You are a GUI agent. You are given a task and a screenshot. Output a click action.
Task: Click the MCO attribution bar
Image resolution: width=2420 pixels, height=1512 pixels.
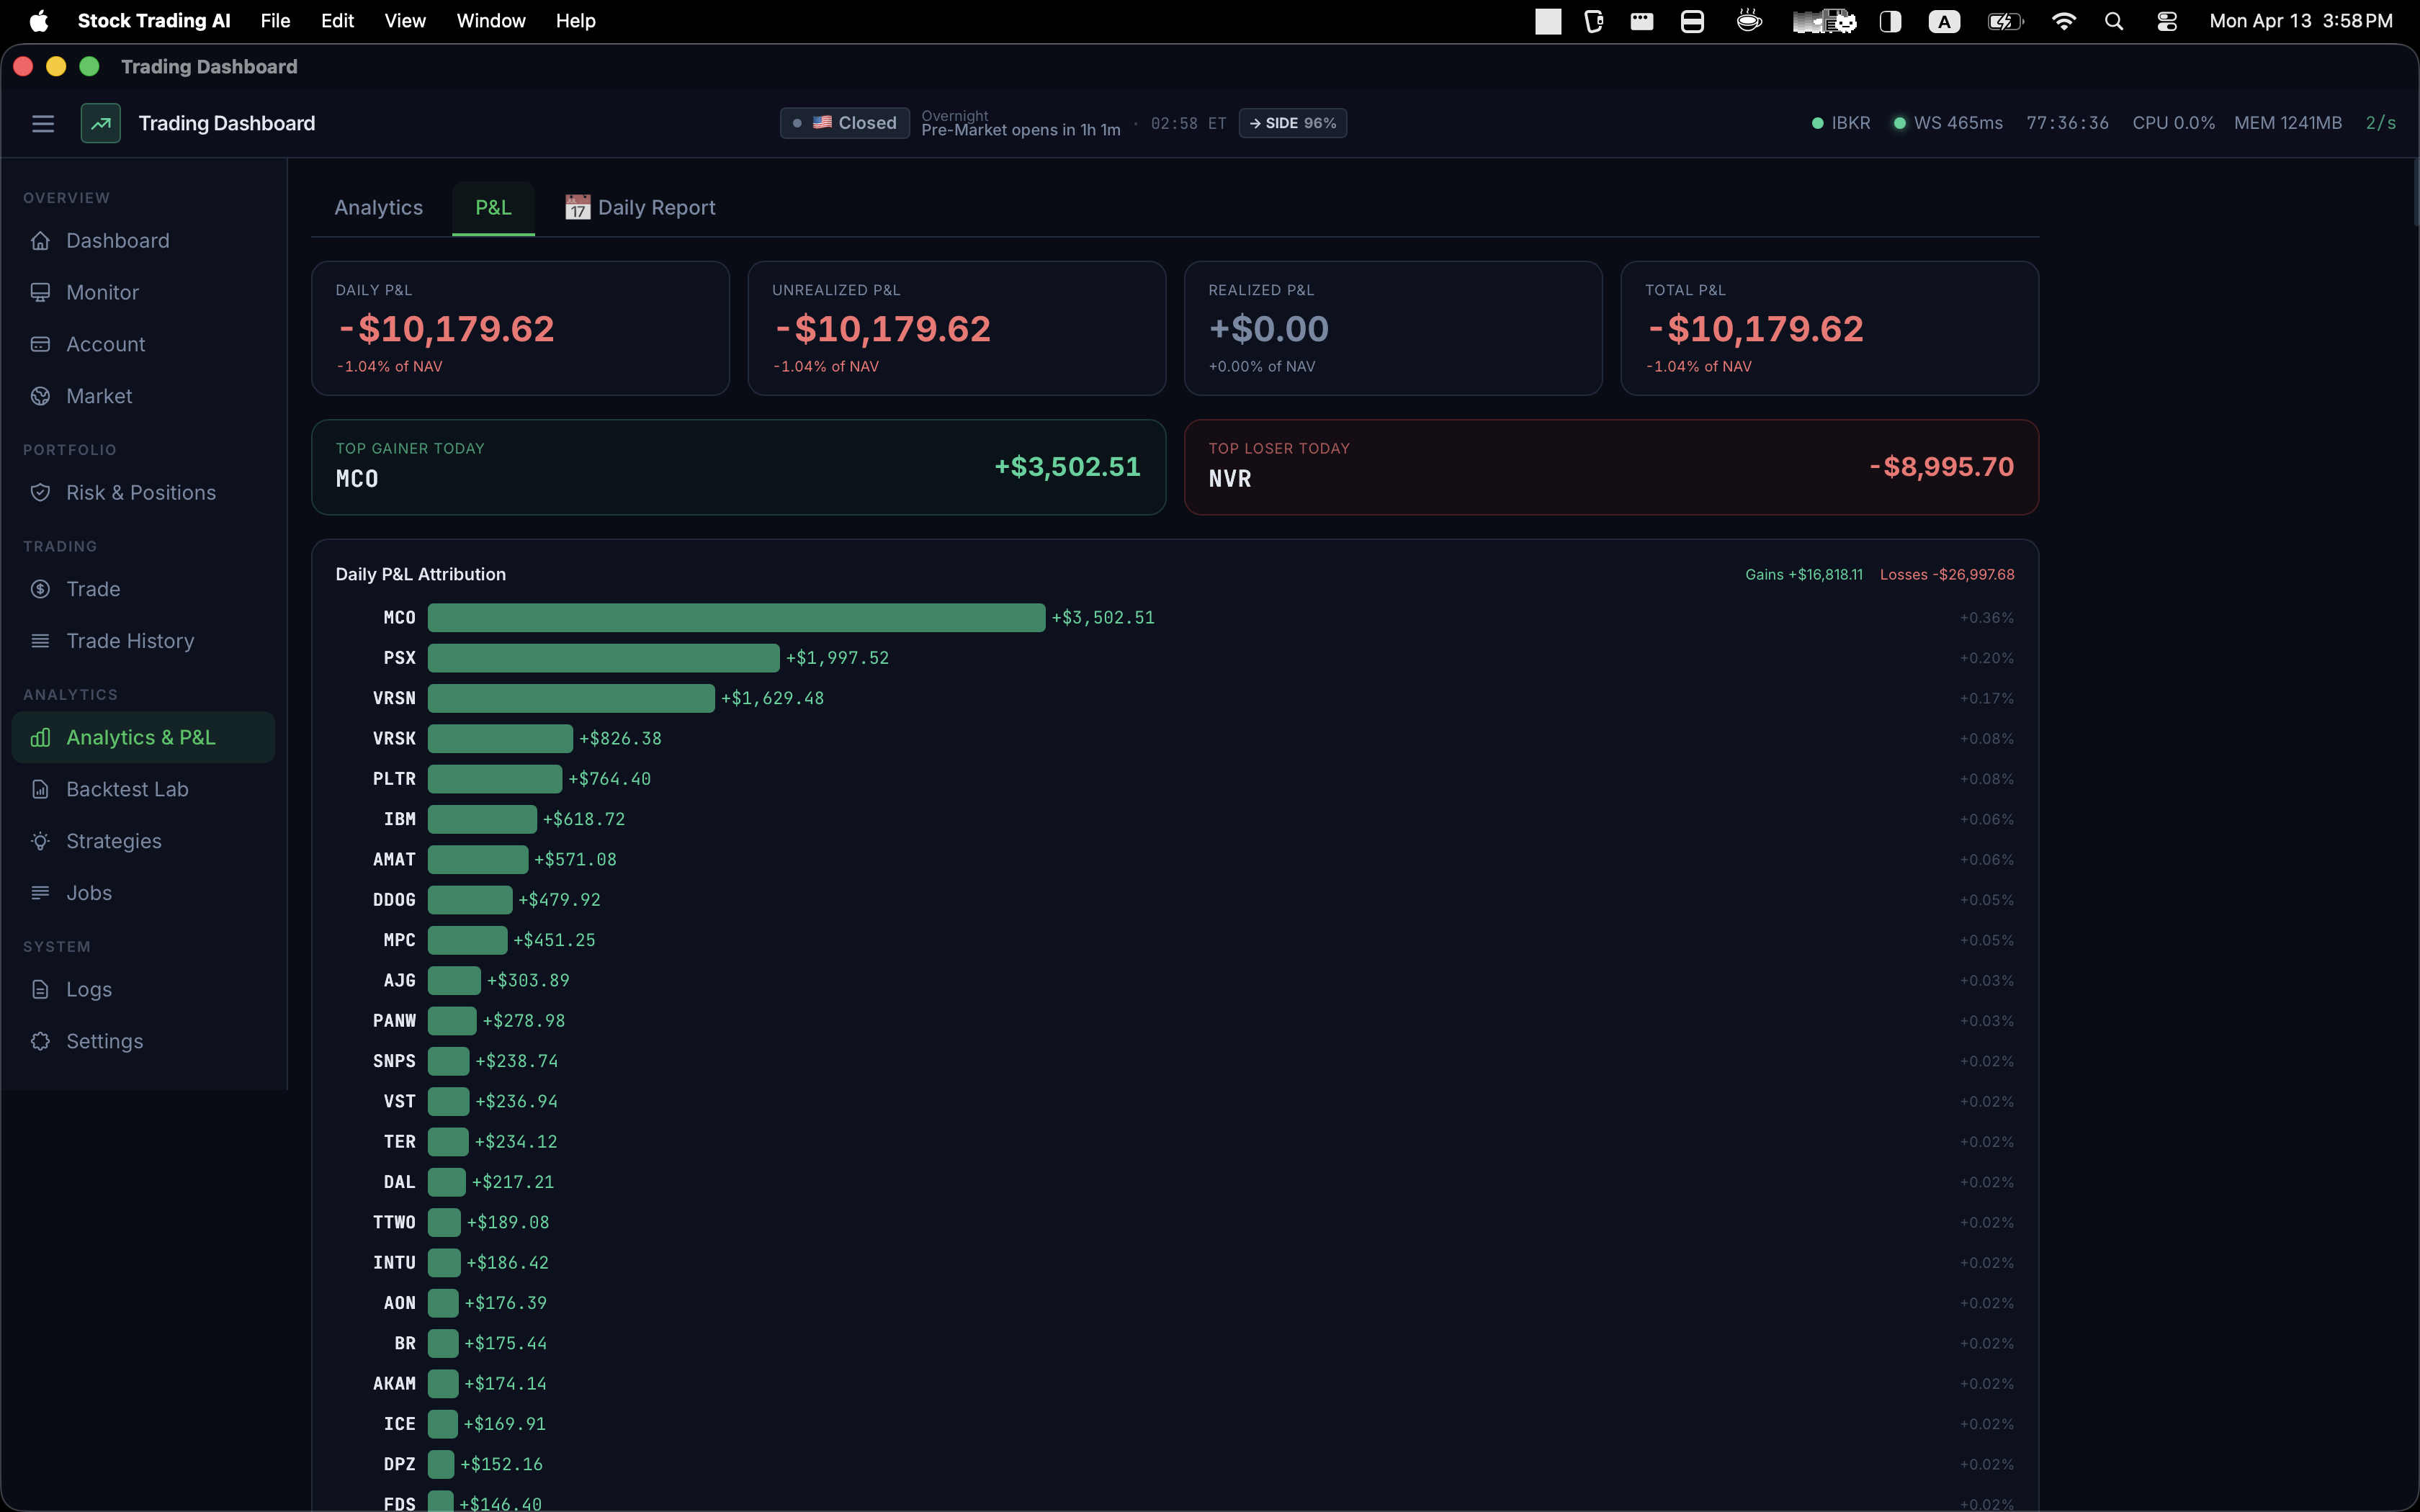pos(735,617)
